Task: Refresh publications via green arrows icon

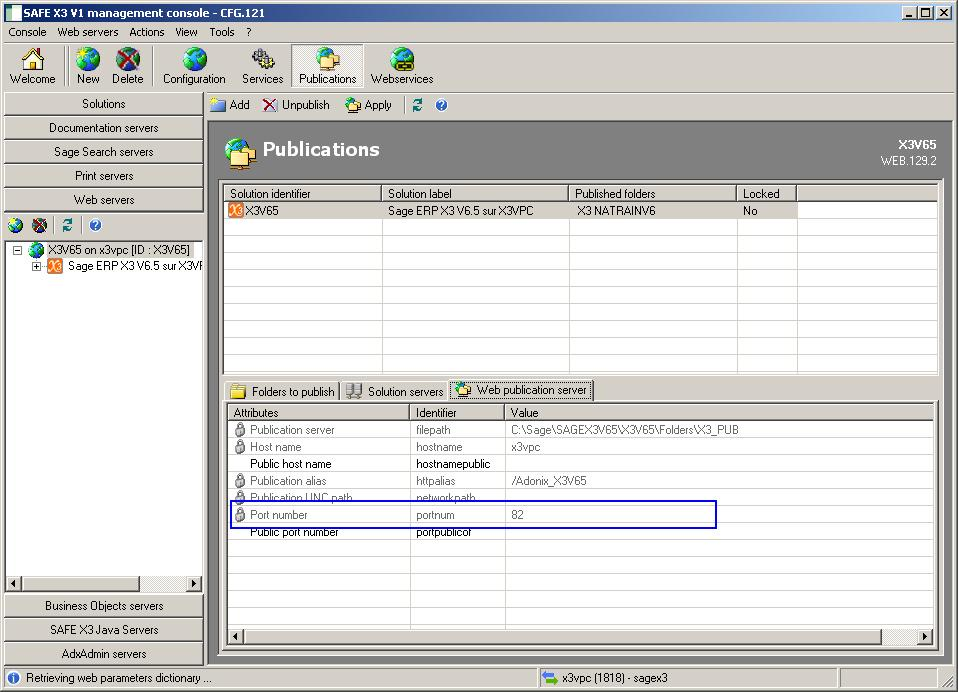Action: point(417,105)
